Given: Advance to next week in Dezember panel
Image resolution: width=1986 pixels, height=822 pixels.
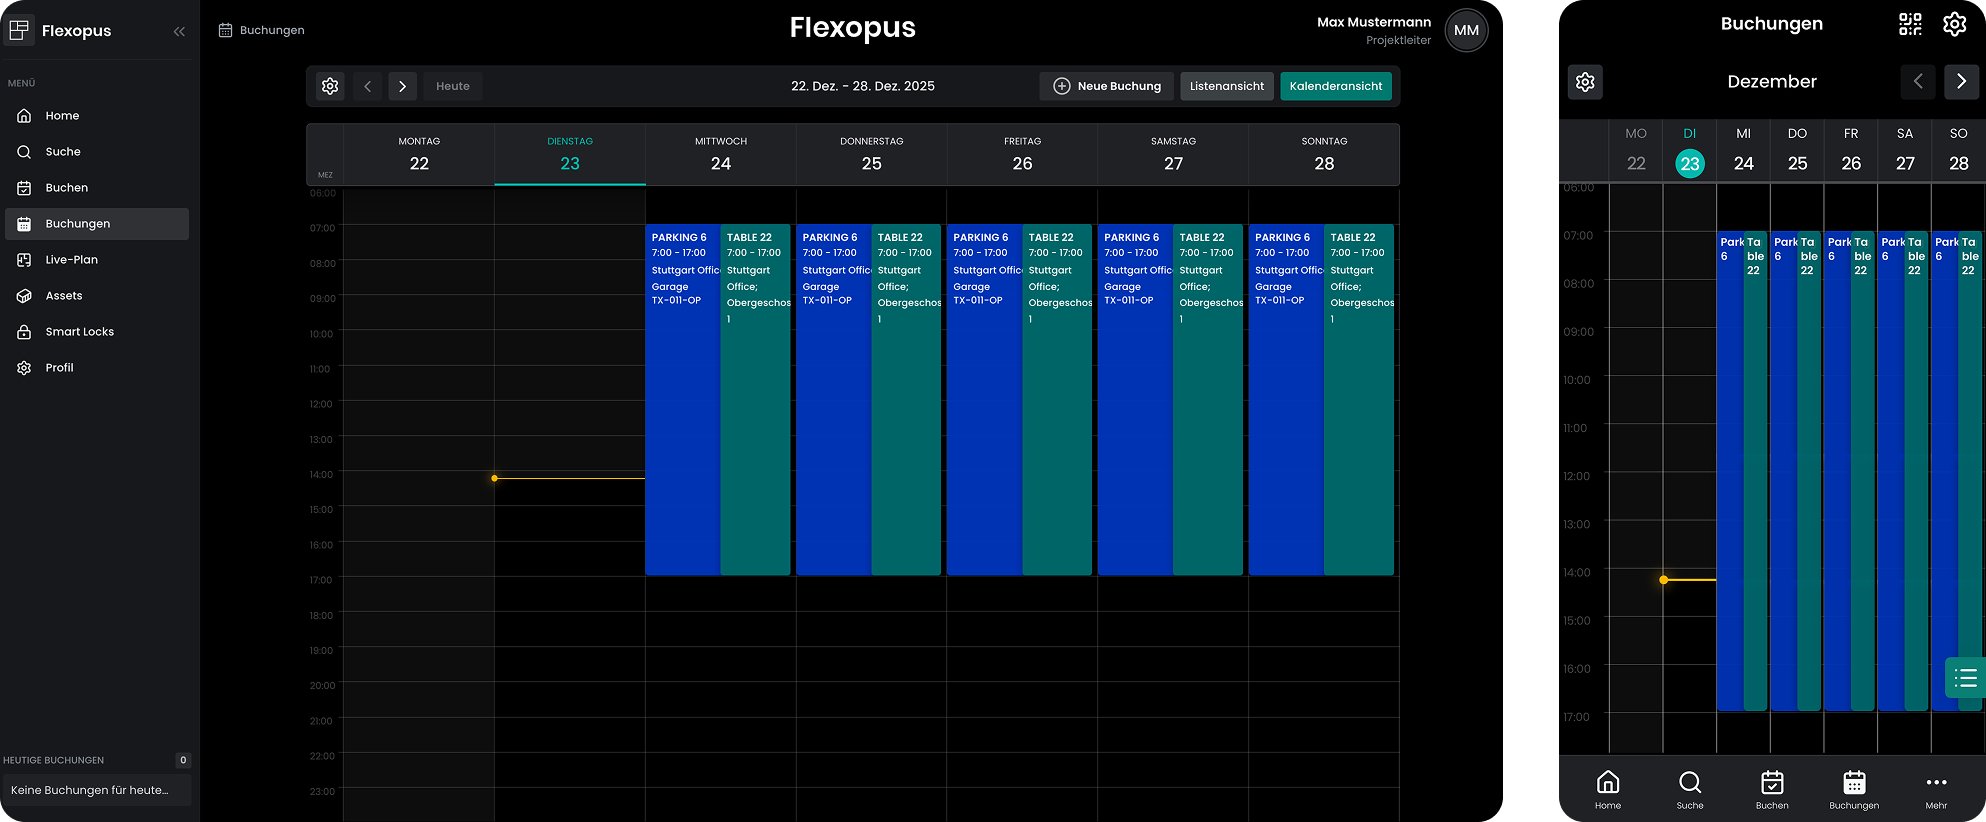Looking at the screenshot, I should click(x=1961, y=82).
